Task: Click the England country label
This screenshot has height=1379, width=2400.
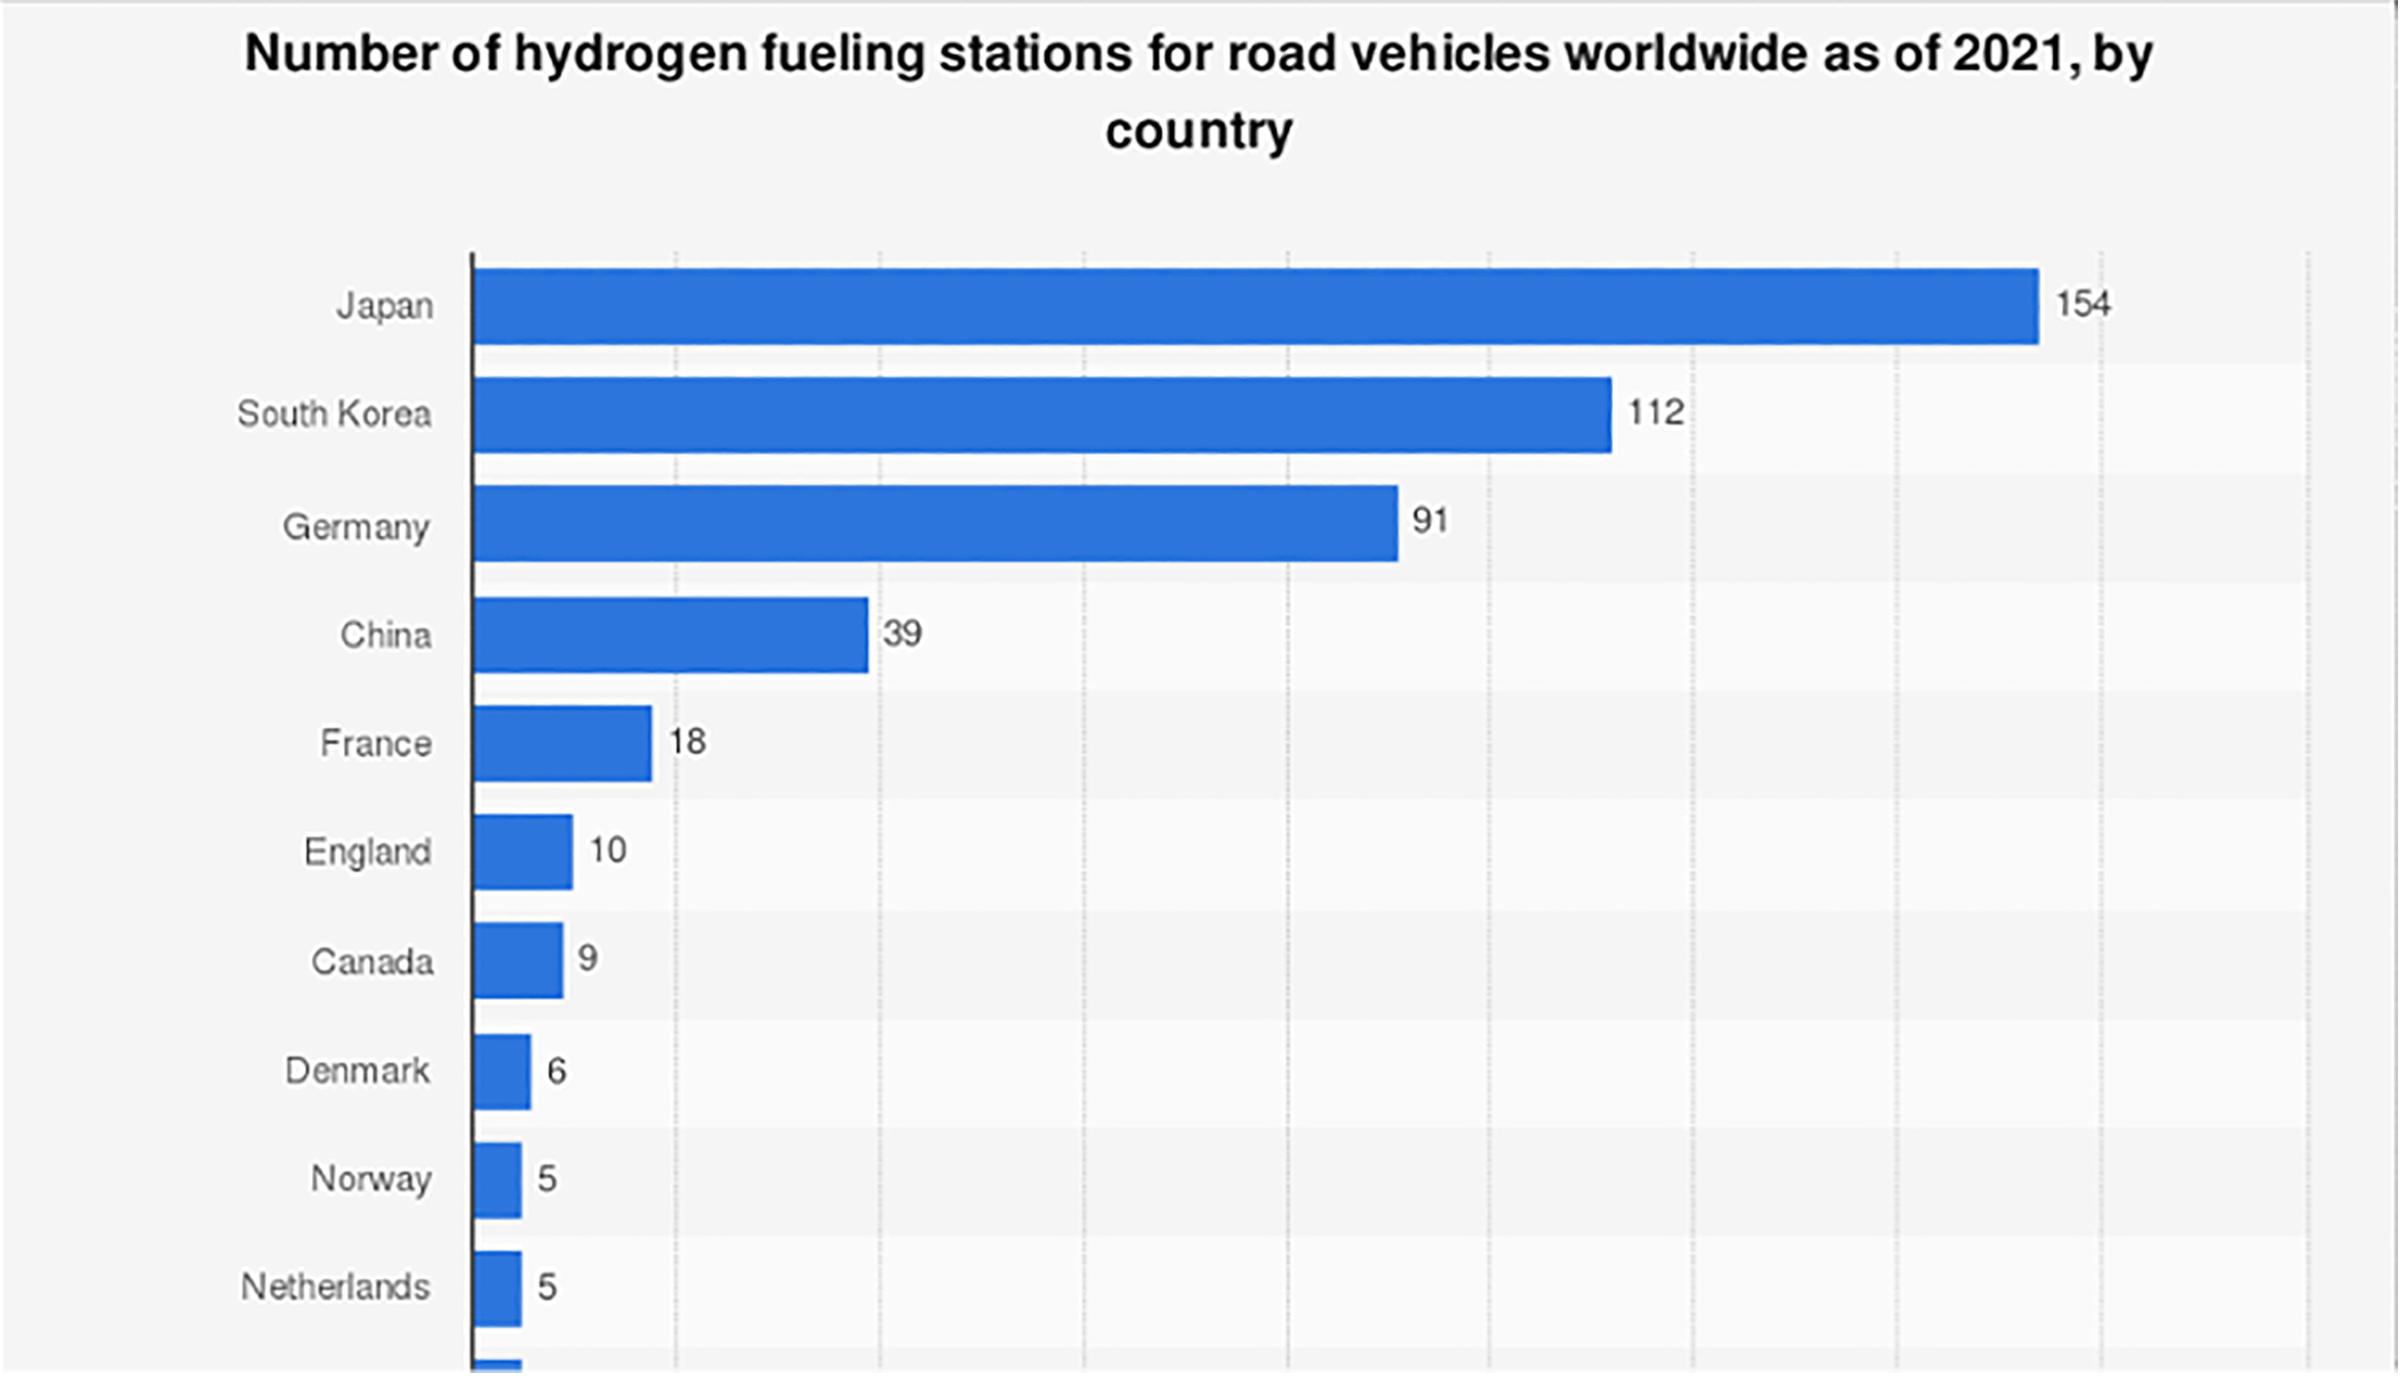Action: [368, 852]
